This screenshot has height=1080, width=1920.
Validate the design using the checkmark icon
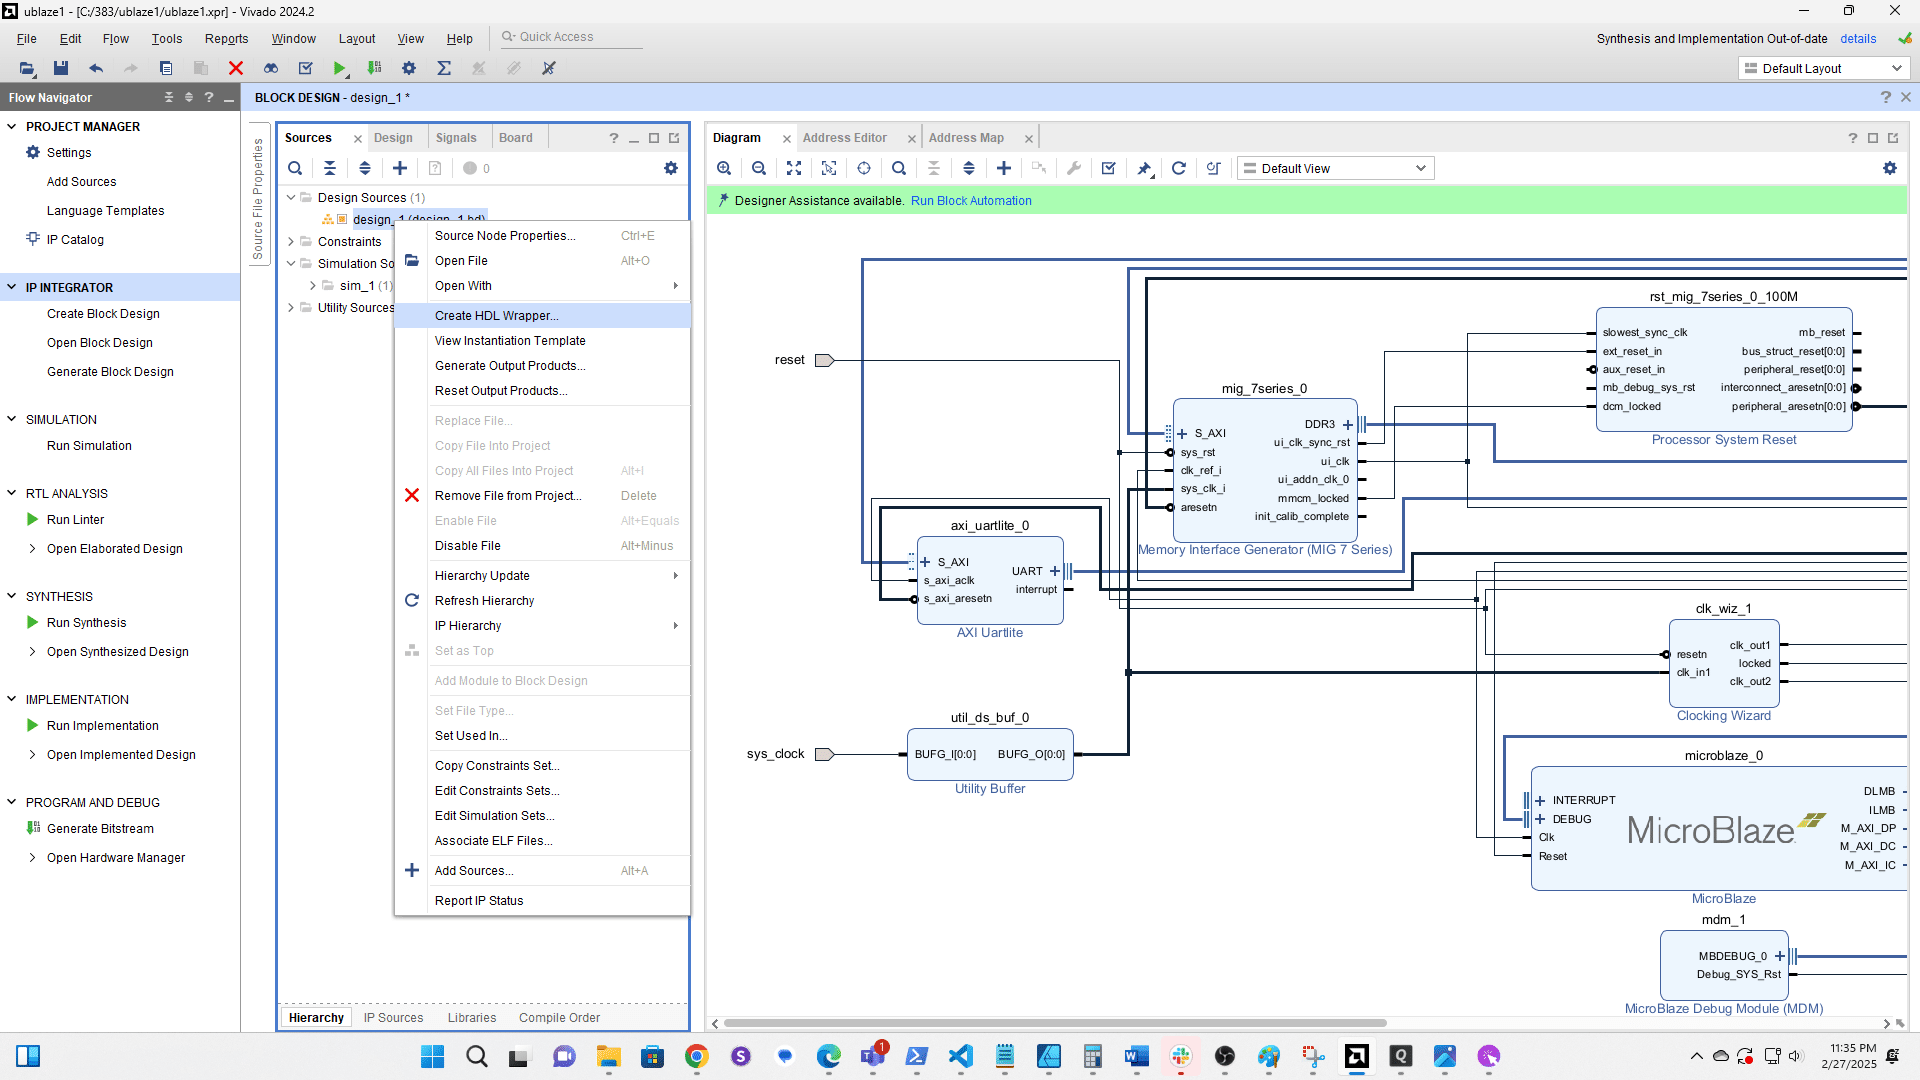coord(1107,167)
